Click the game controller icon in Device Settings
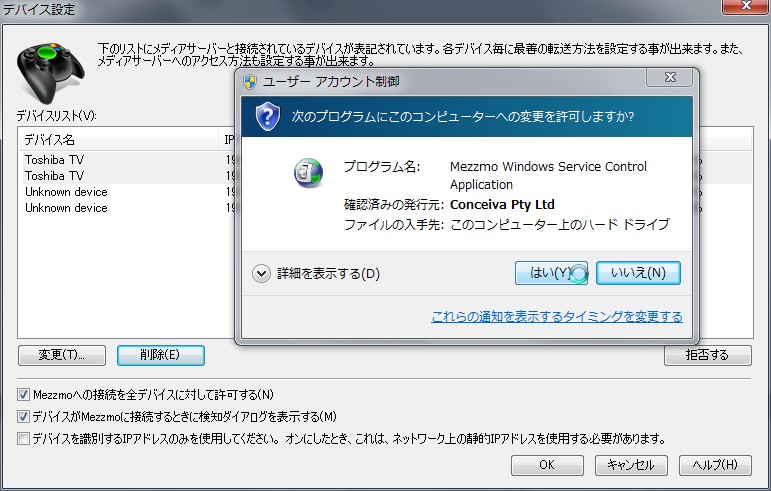Viewport: 771px width, 491px height. tap(50, 72)
